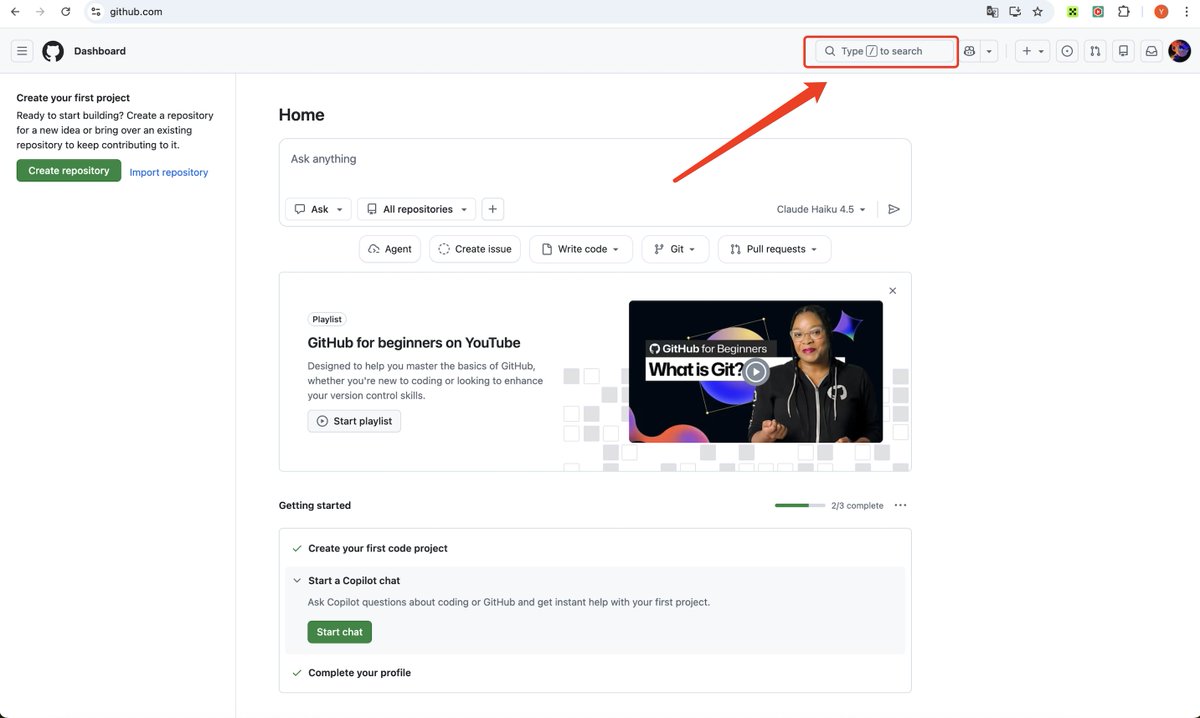
Task: Reload the page with the refresh icon
Action: 66,12
